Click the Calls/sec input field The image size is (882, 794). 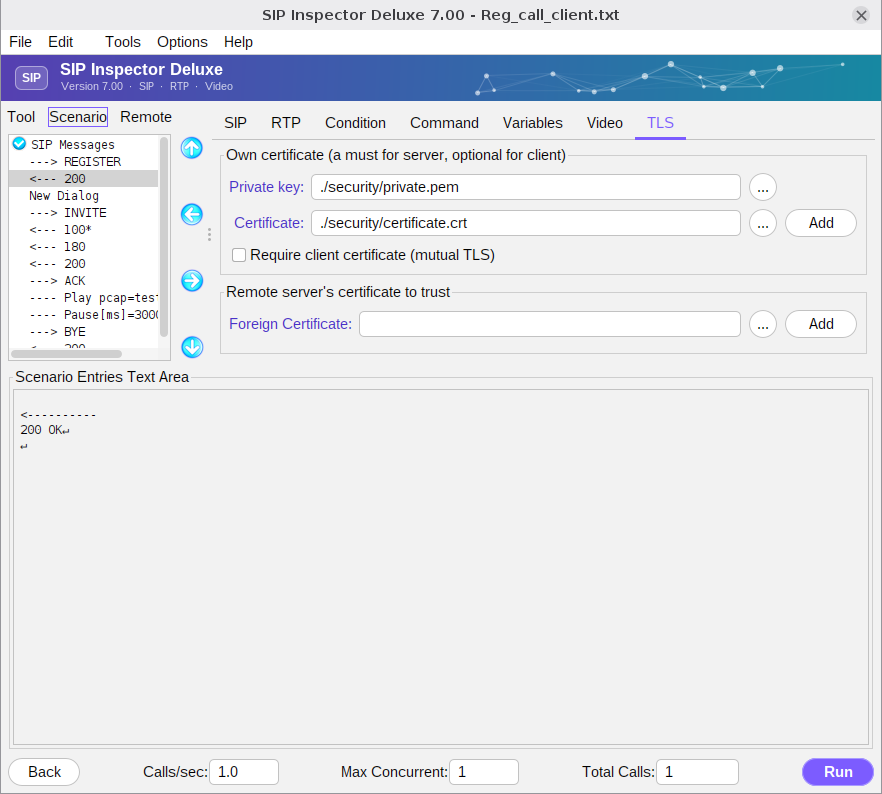244,772
